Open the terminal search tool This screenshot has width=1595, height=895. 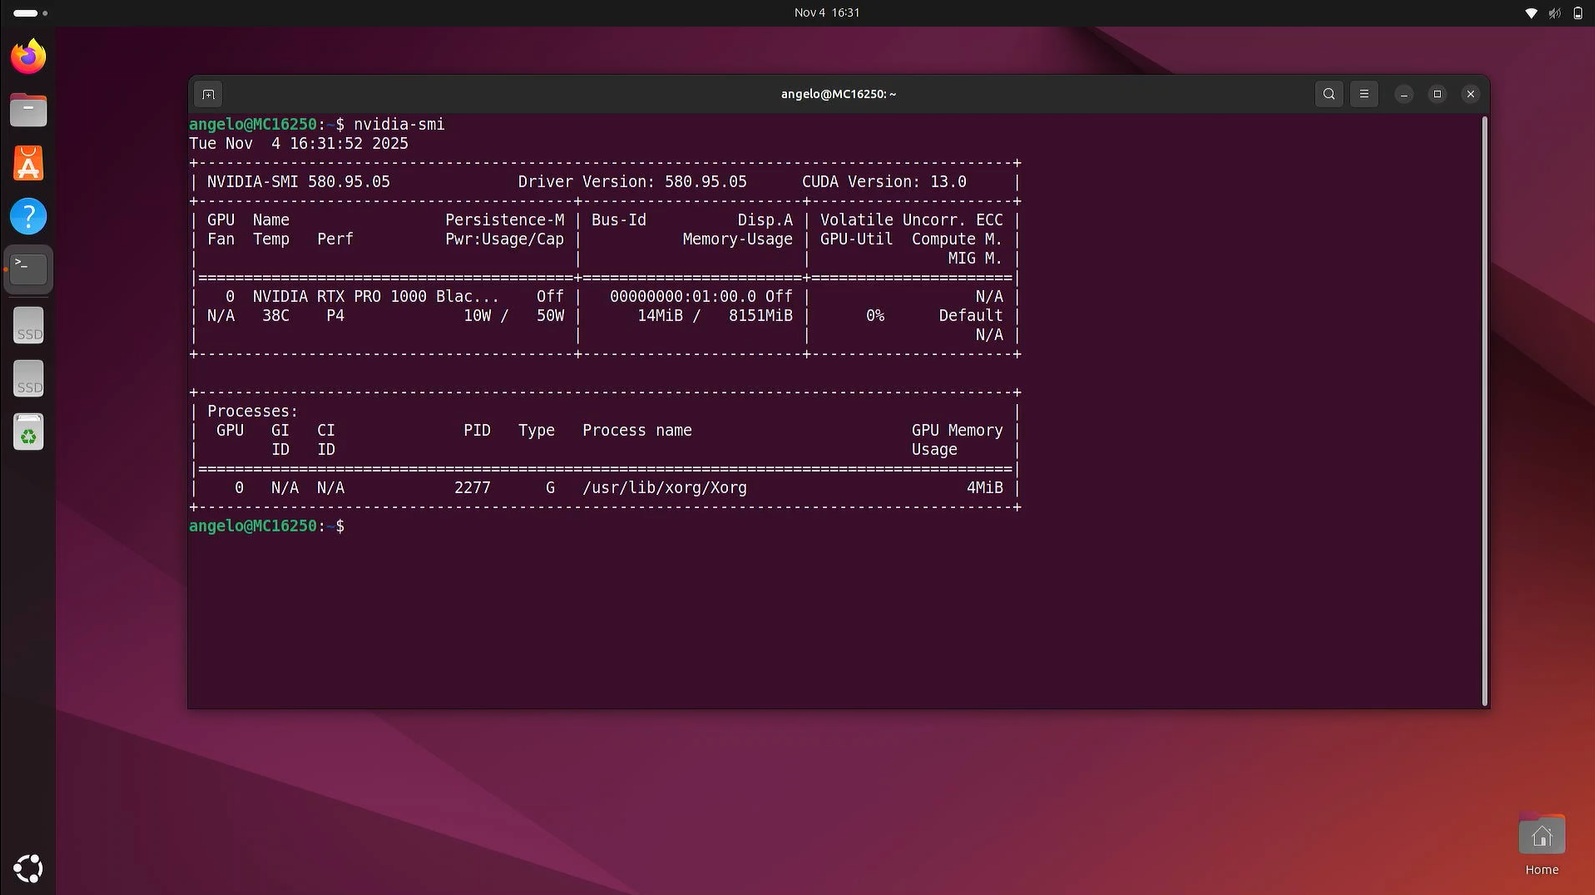pos(1329,94)
